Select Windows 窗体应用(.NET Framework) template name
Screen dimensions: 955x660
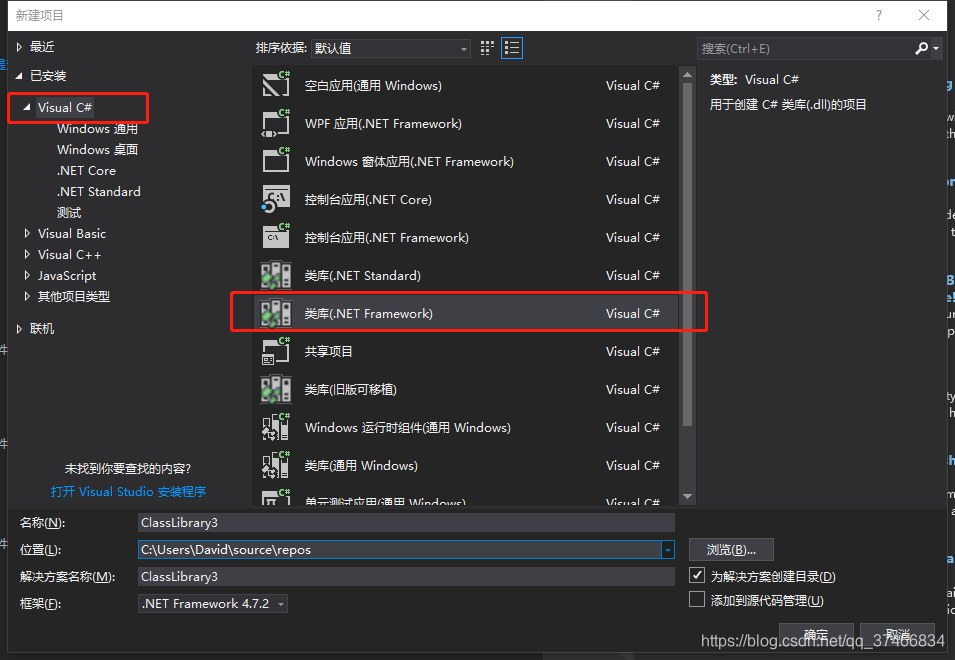409,161
